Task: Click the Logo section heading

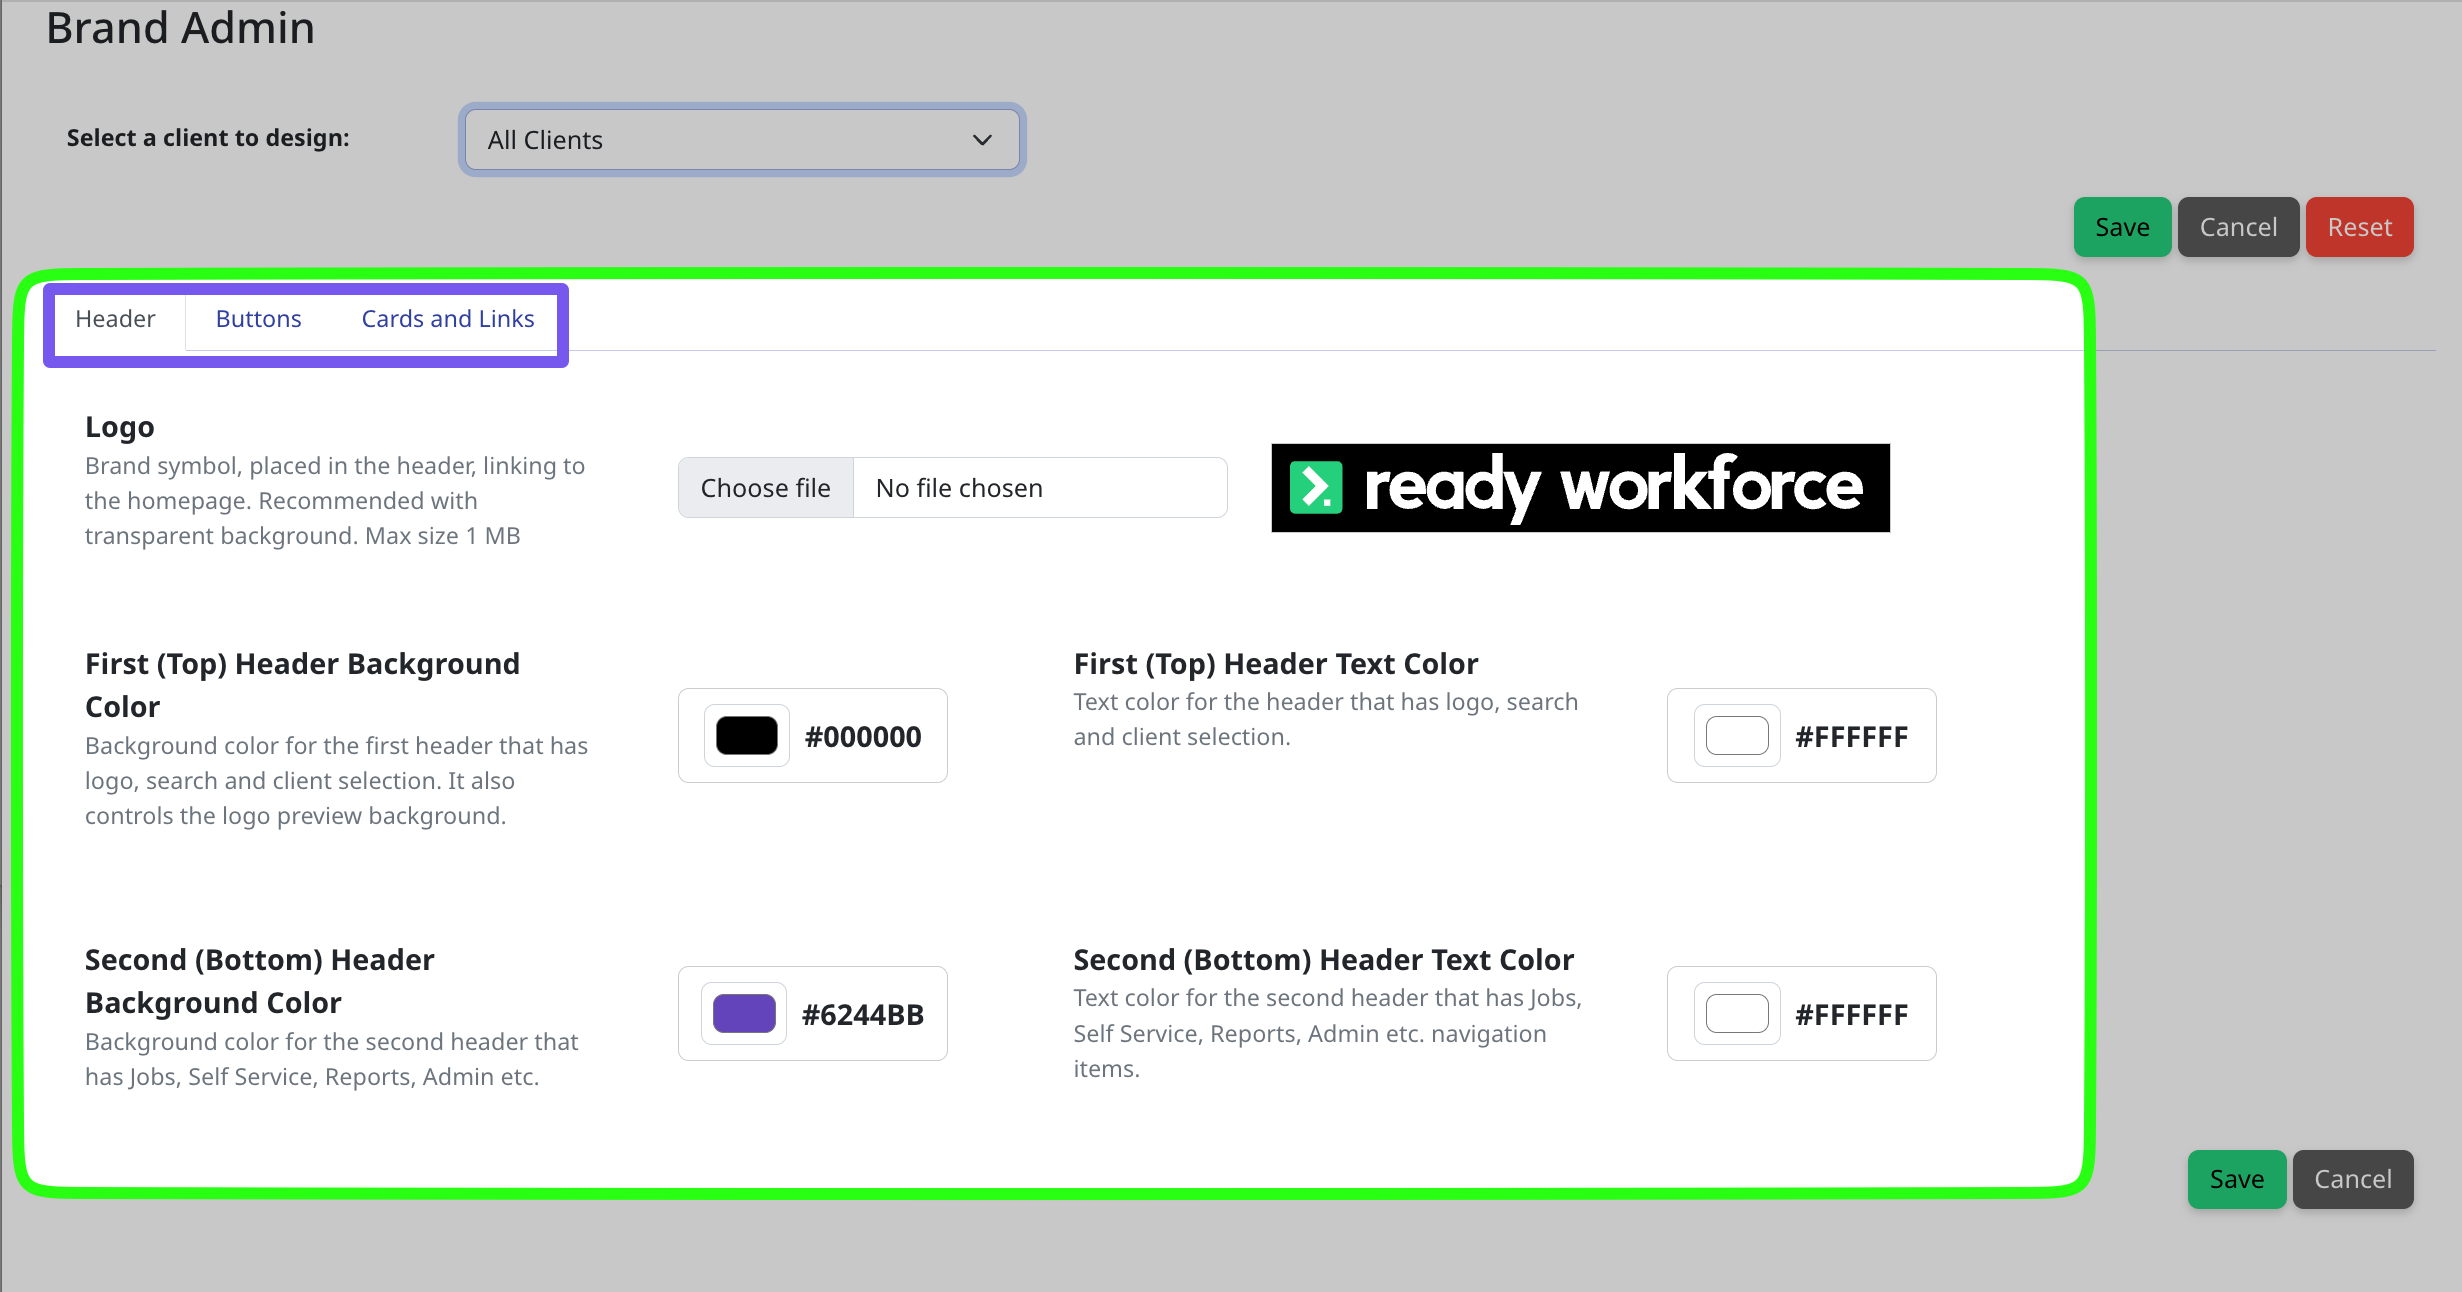Action: tap(120, 427)
